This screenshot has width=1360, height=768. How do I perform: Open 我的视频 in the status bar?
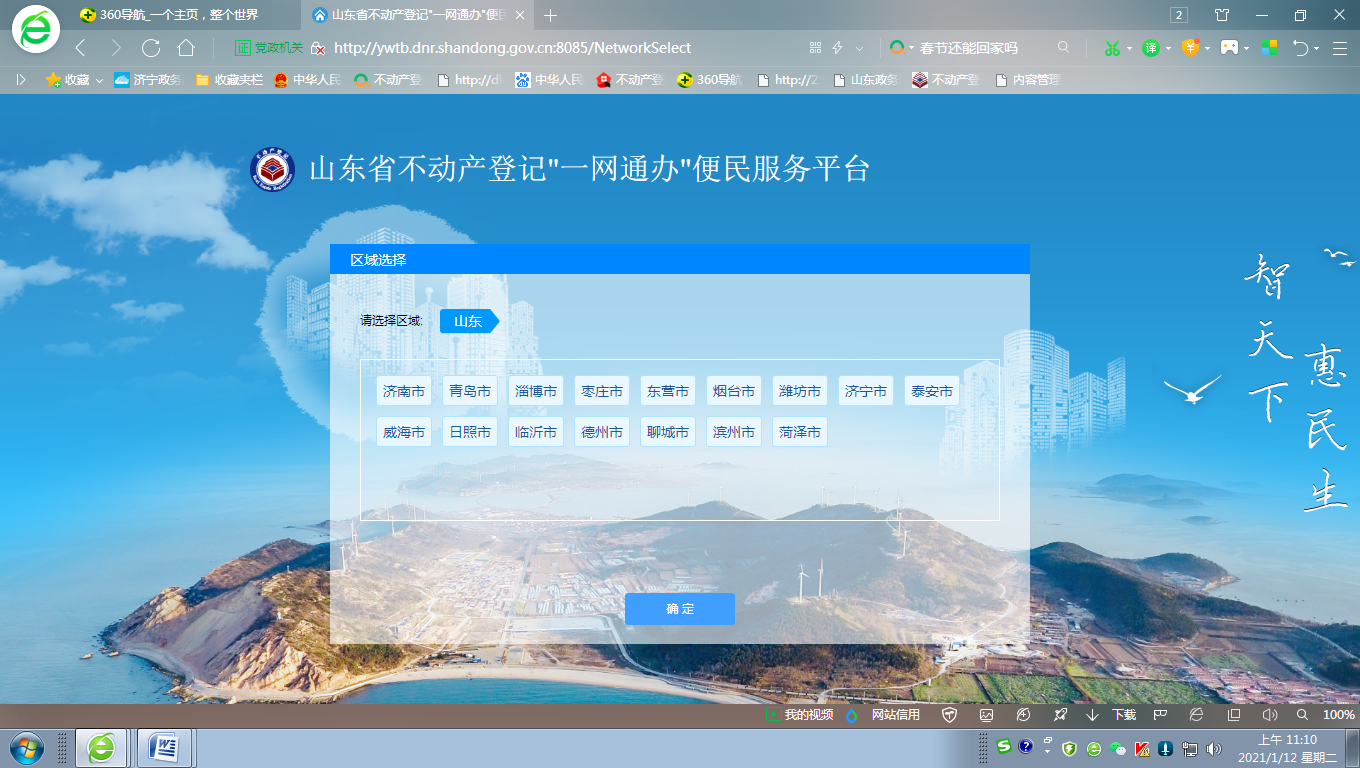[798, 715]
